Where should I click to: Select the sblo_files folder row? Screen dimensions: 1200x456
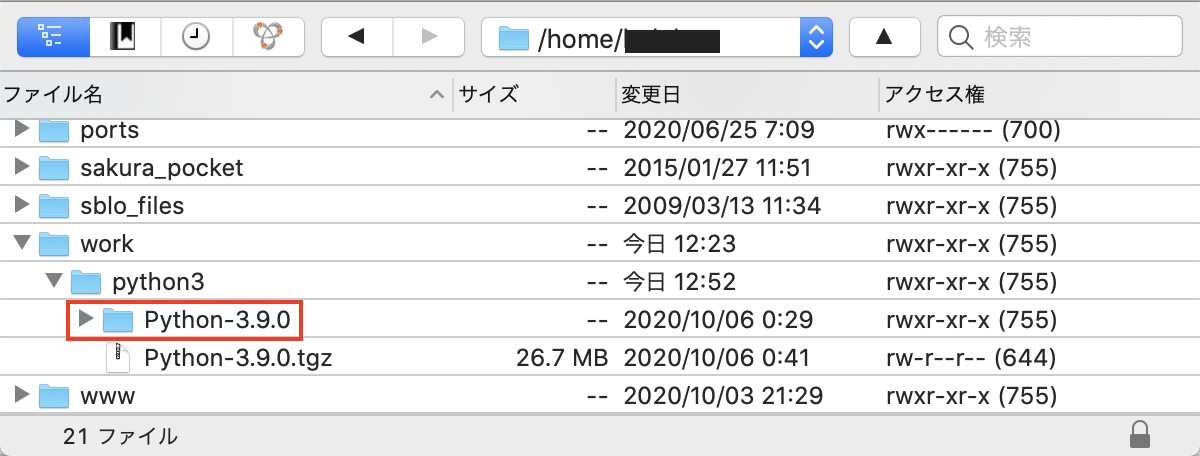tap(600, 205)
